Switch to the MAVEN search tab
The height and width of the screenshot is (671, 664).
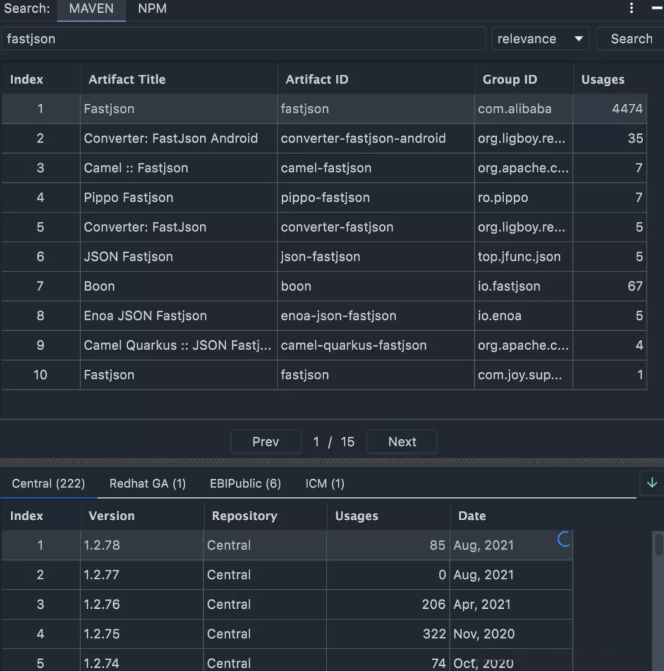click(91, 9)
